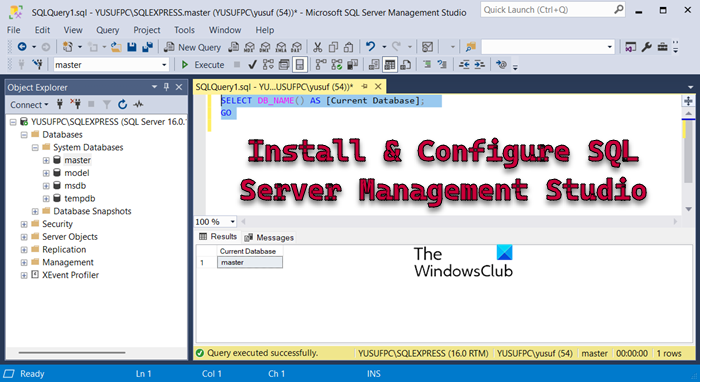The height and width of the screenshot is (382, 702).
Task: Click the Object Explorer horizontal scrollbar
Action: click(72, 352)
